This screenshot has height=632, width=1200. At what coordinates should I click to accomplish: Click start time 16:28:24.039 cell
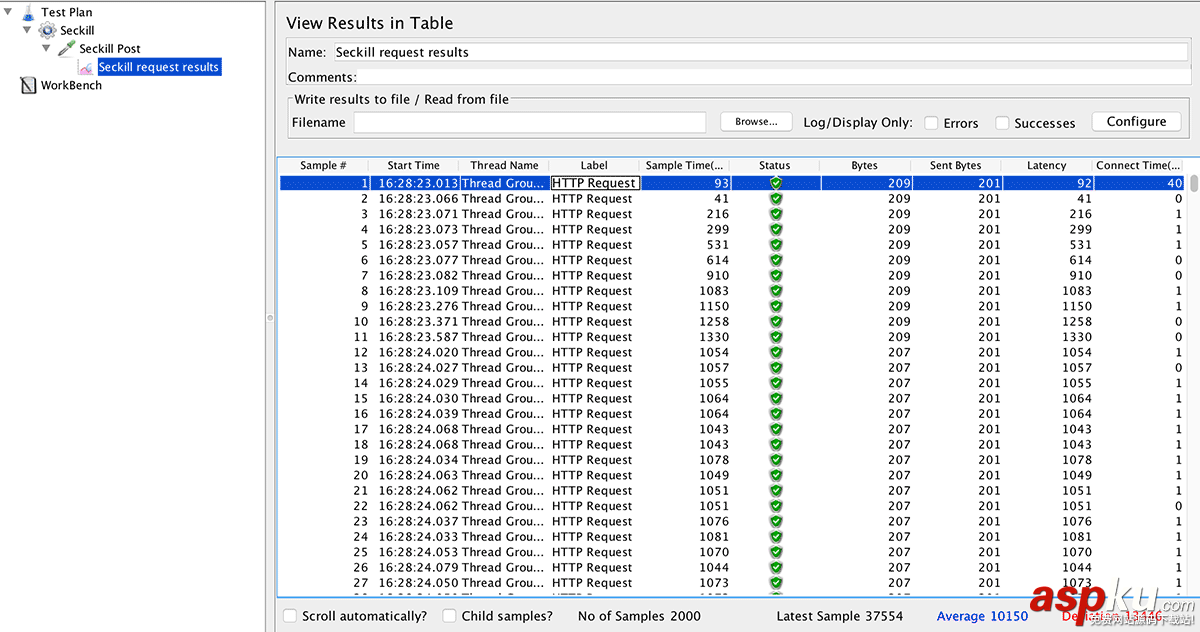point(418,414)
